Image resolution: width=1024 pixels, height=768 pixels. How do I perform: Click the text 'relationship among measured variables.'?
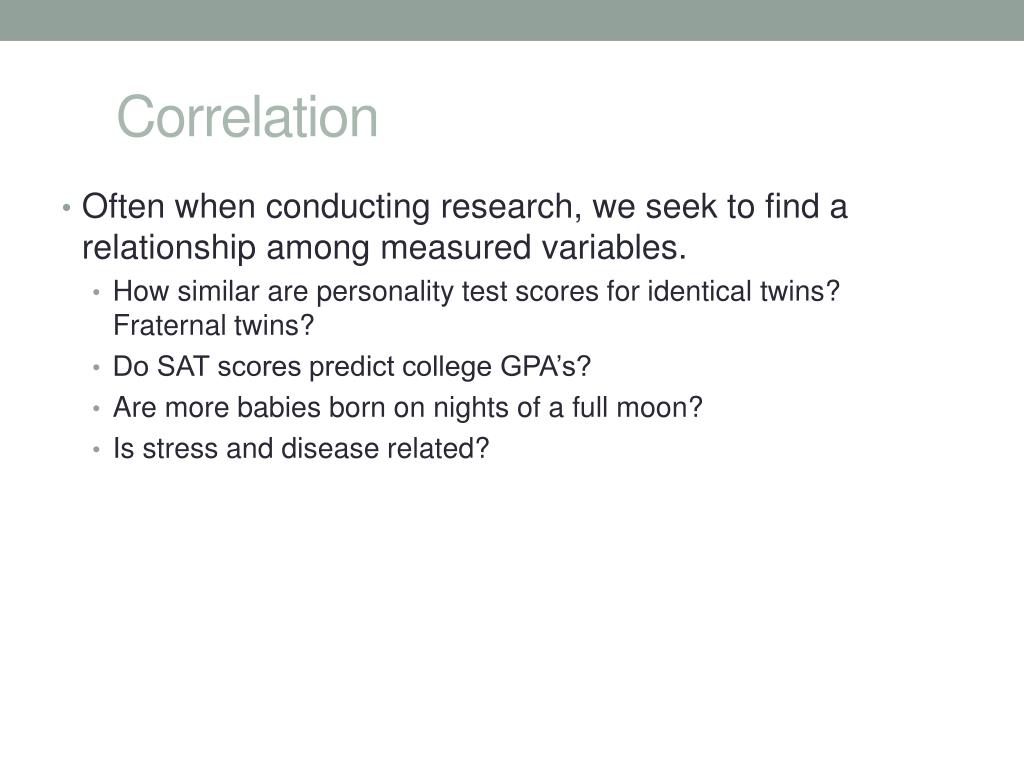384,248
